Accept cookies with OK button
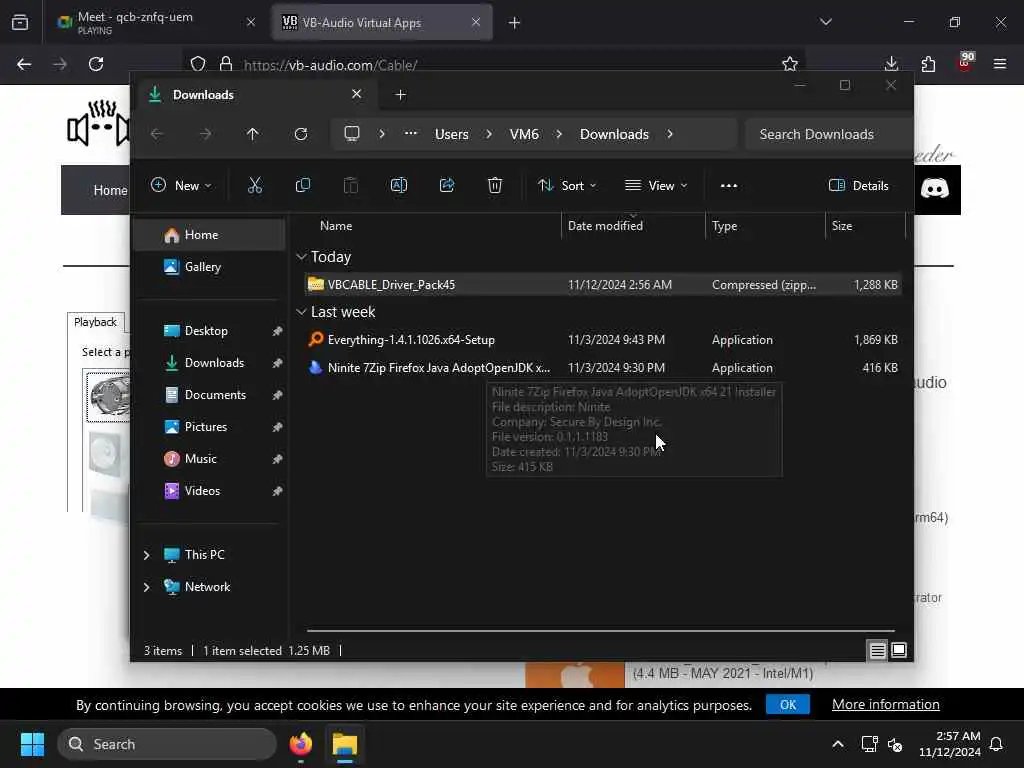The height and width of the screenshot is (768, 1024). [x=788, y=705]
